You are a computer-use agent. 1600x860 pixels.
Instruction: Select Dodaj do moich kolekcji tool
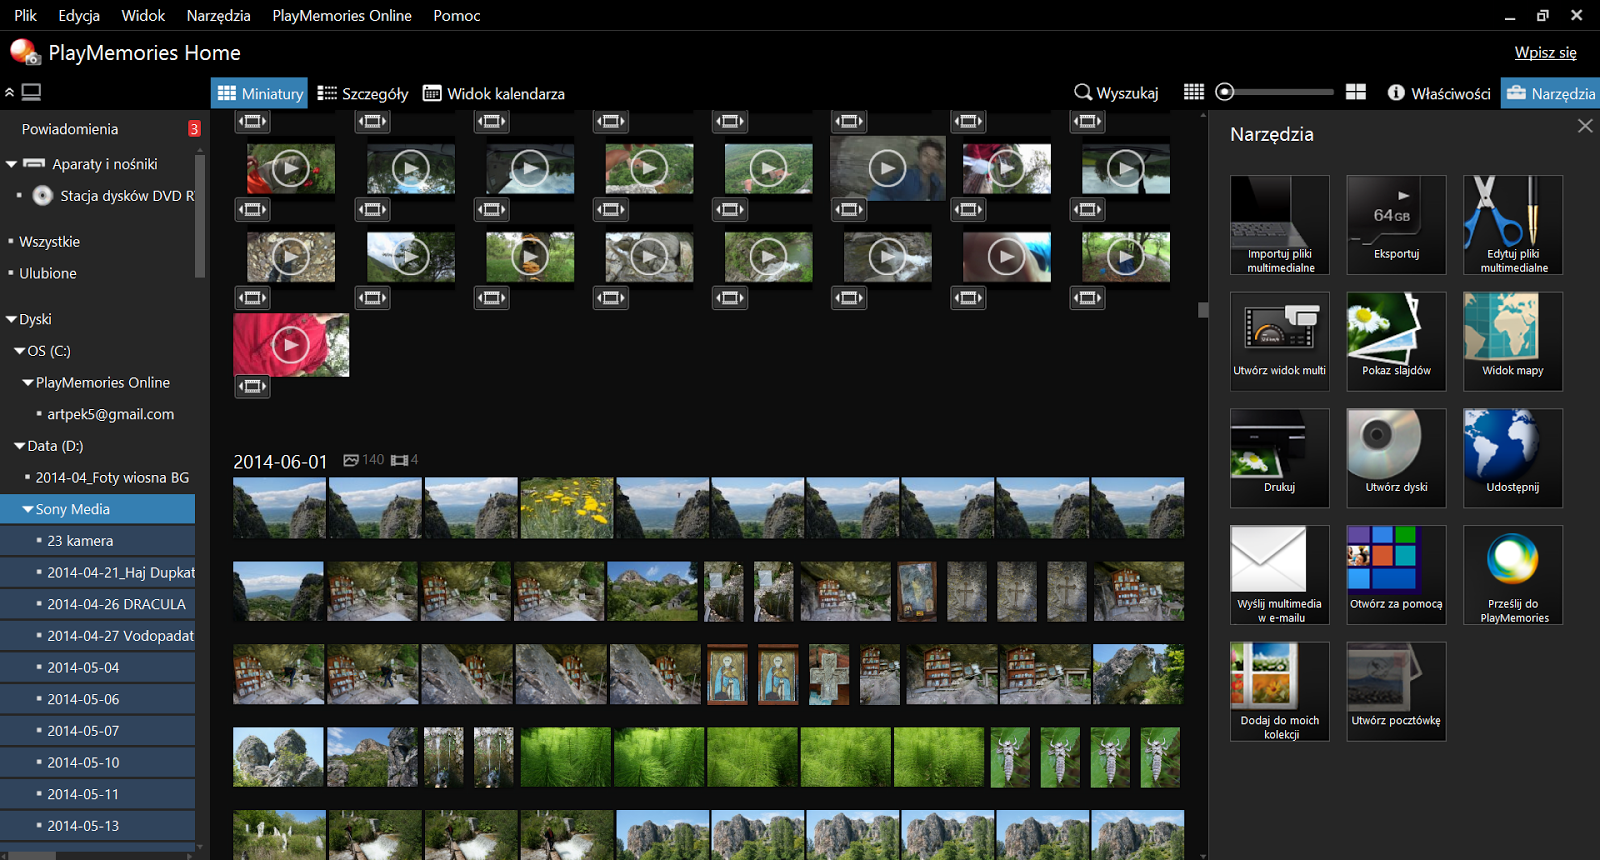tap(1280, 691)
